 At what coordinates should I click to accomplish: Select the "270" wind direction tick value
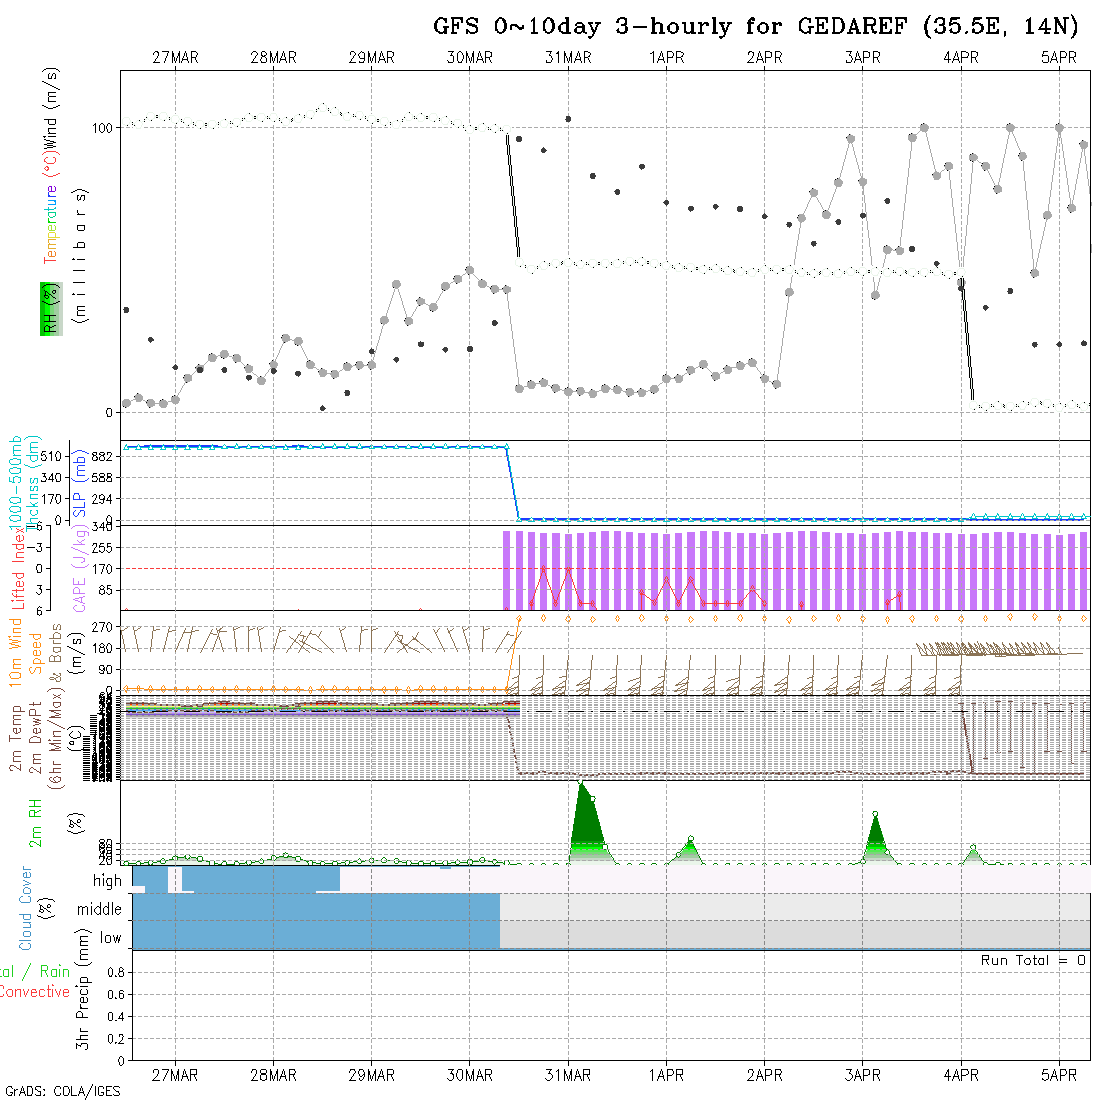pos(102,627)
